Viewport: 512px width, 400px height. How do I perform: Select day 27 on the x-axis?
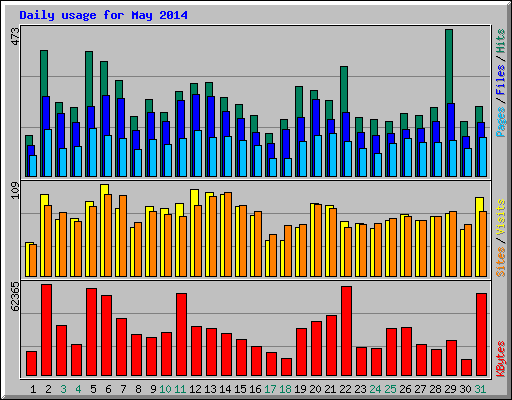coord(420,389)
